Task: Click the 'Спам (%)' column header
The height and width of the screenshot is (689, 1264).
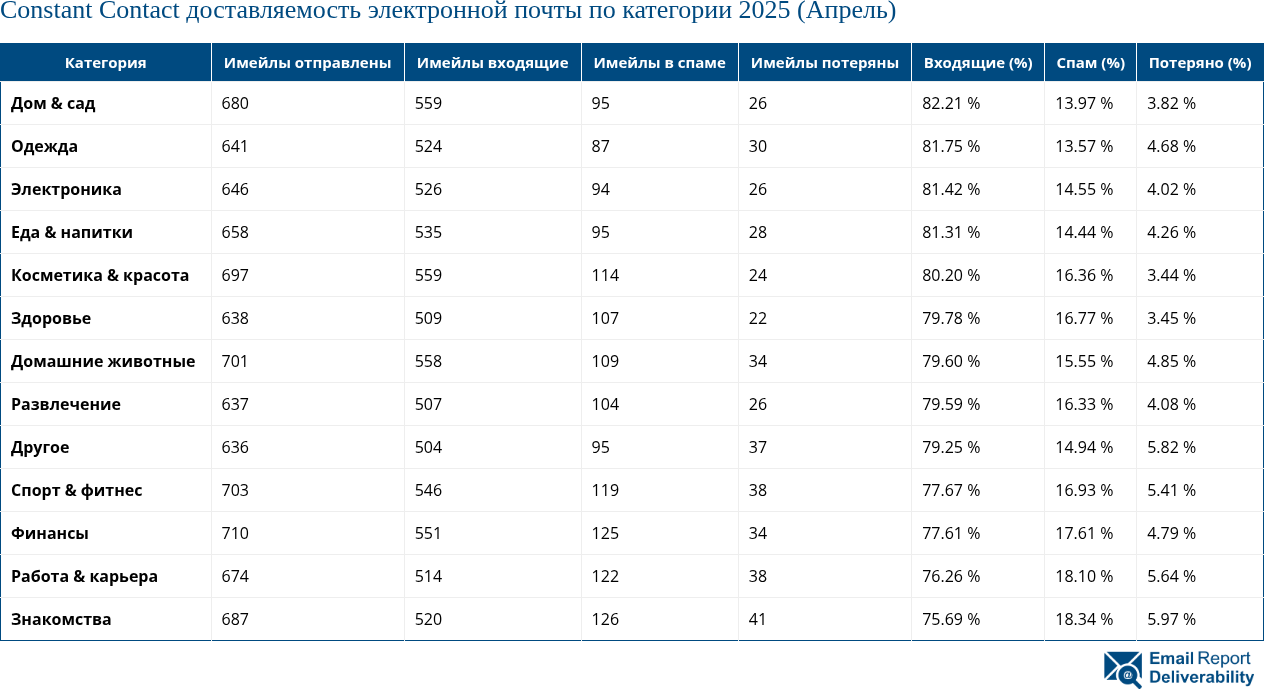Action: (x=1090, y=62)
